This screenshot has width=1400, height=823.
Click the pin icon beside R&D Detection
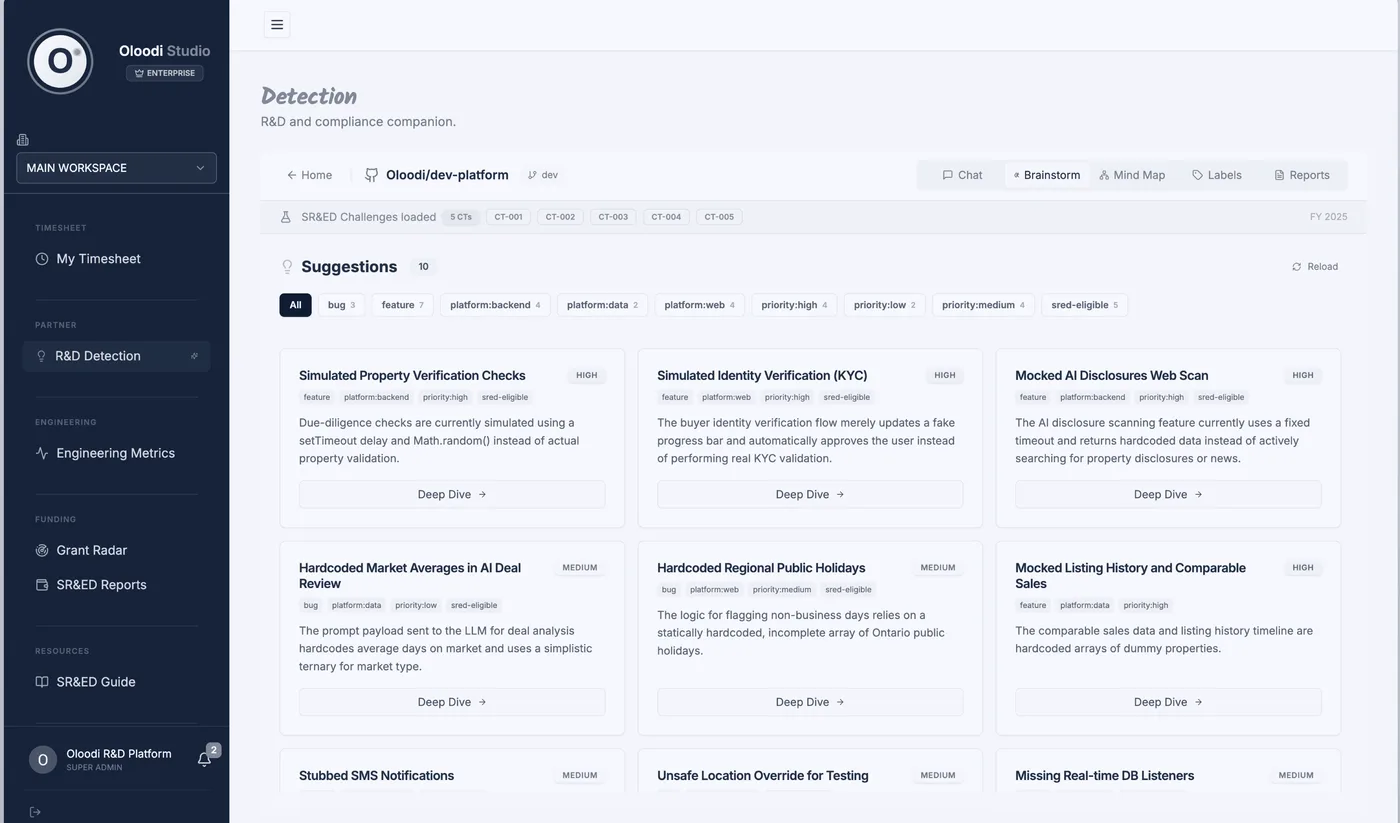(195, 356)
